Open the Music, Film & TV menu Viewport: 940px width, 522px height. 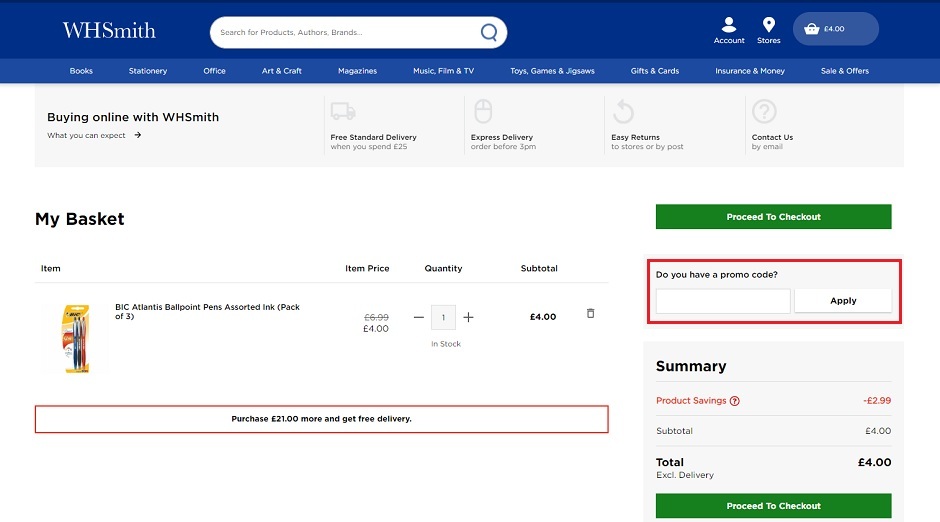[444, 71]
